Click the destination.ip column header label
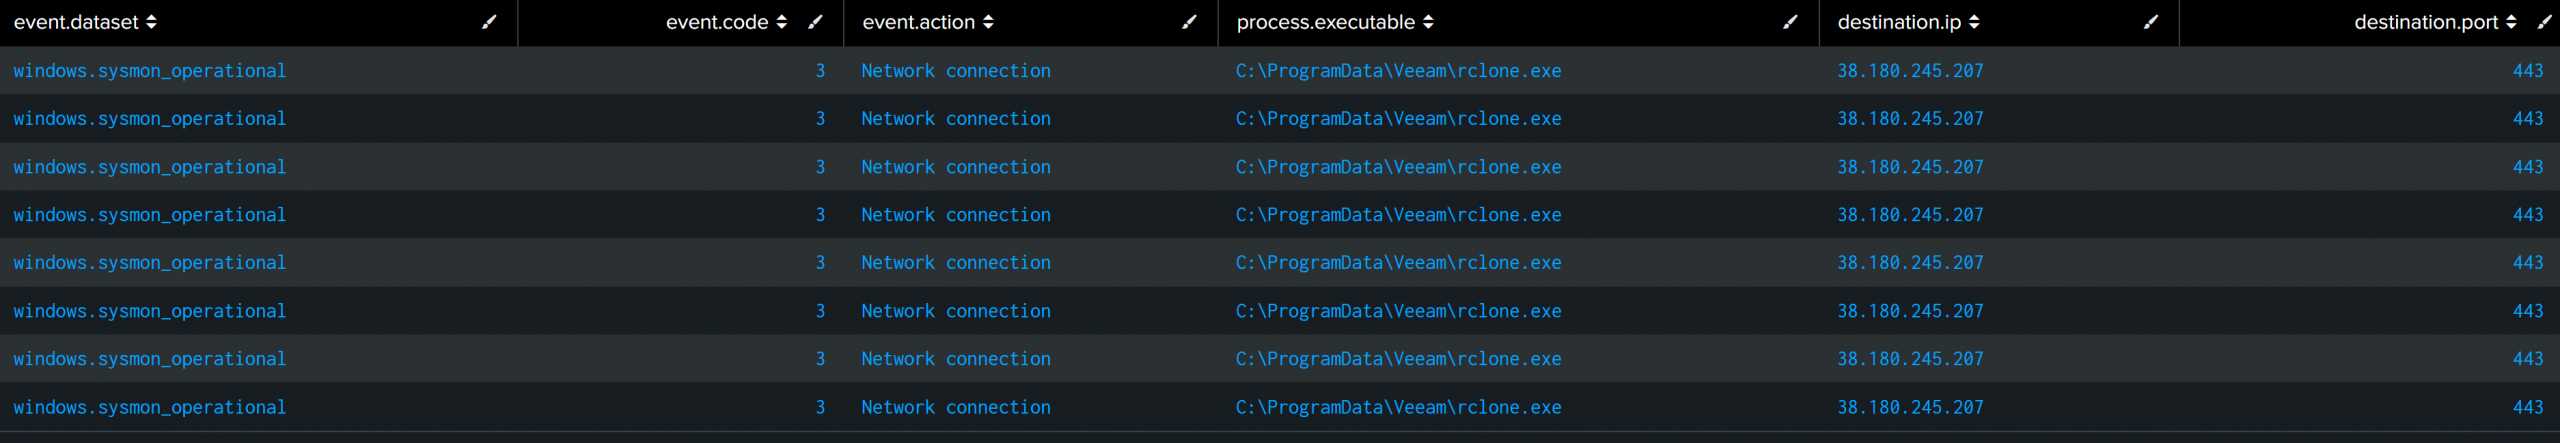This screenshot has width=2560, height=443. (x=1899, y=22)
